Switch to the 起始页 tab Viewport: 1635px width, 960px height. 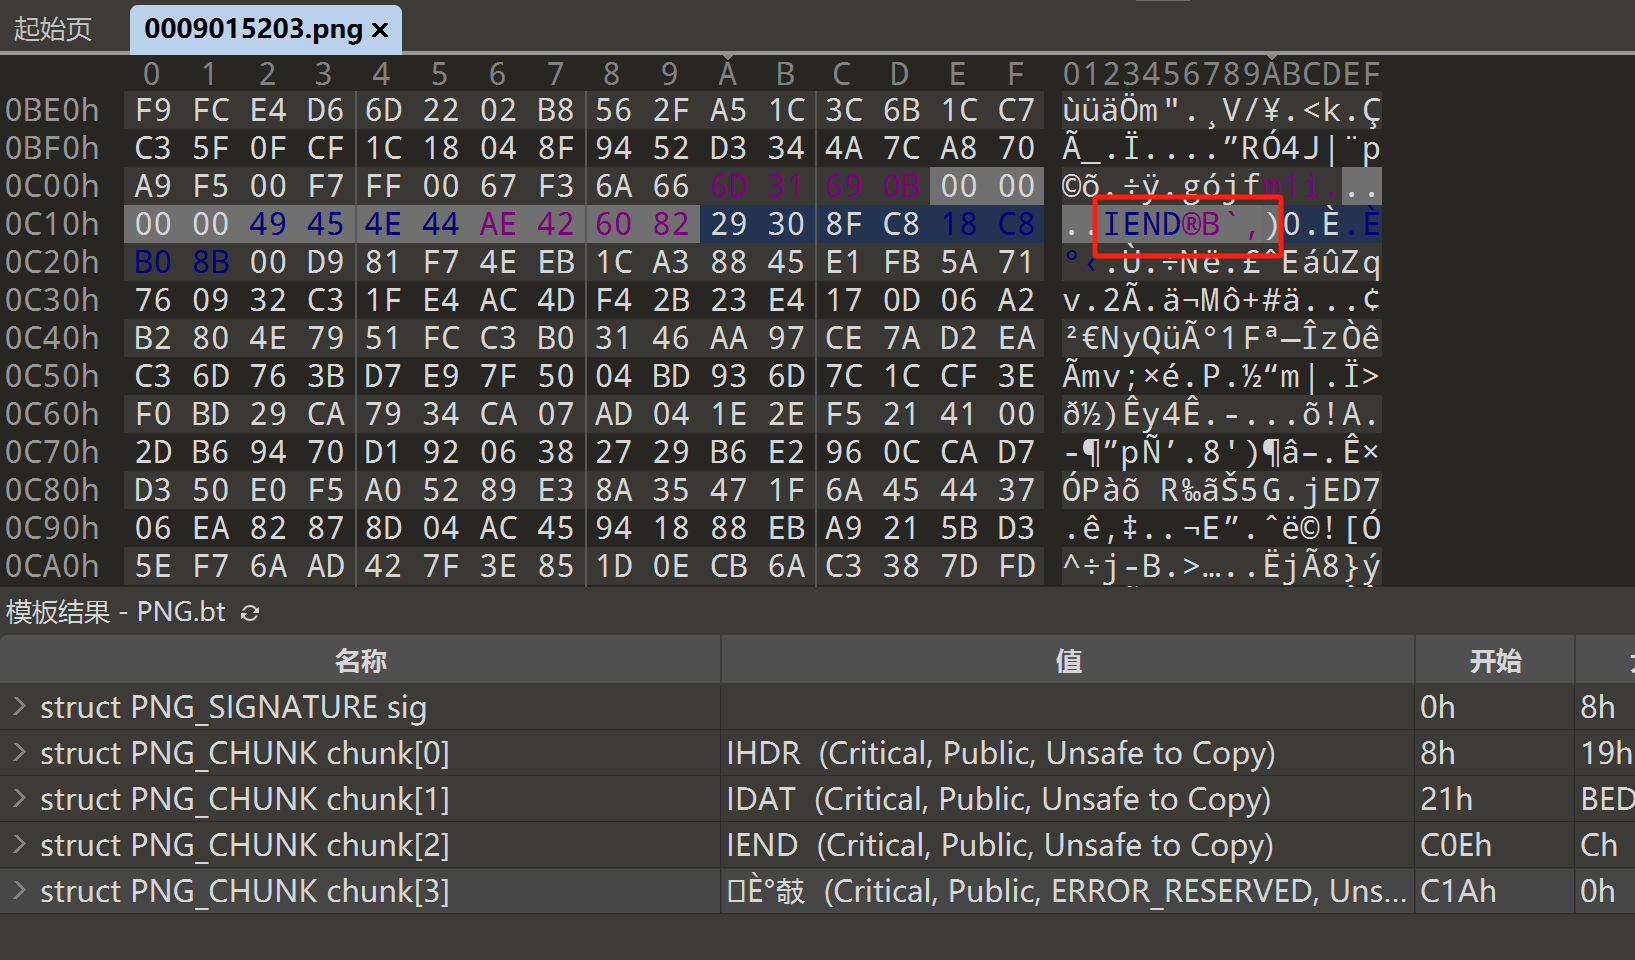52,28
